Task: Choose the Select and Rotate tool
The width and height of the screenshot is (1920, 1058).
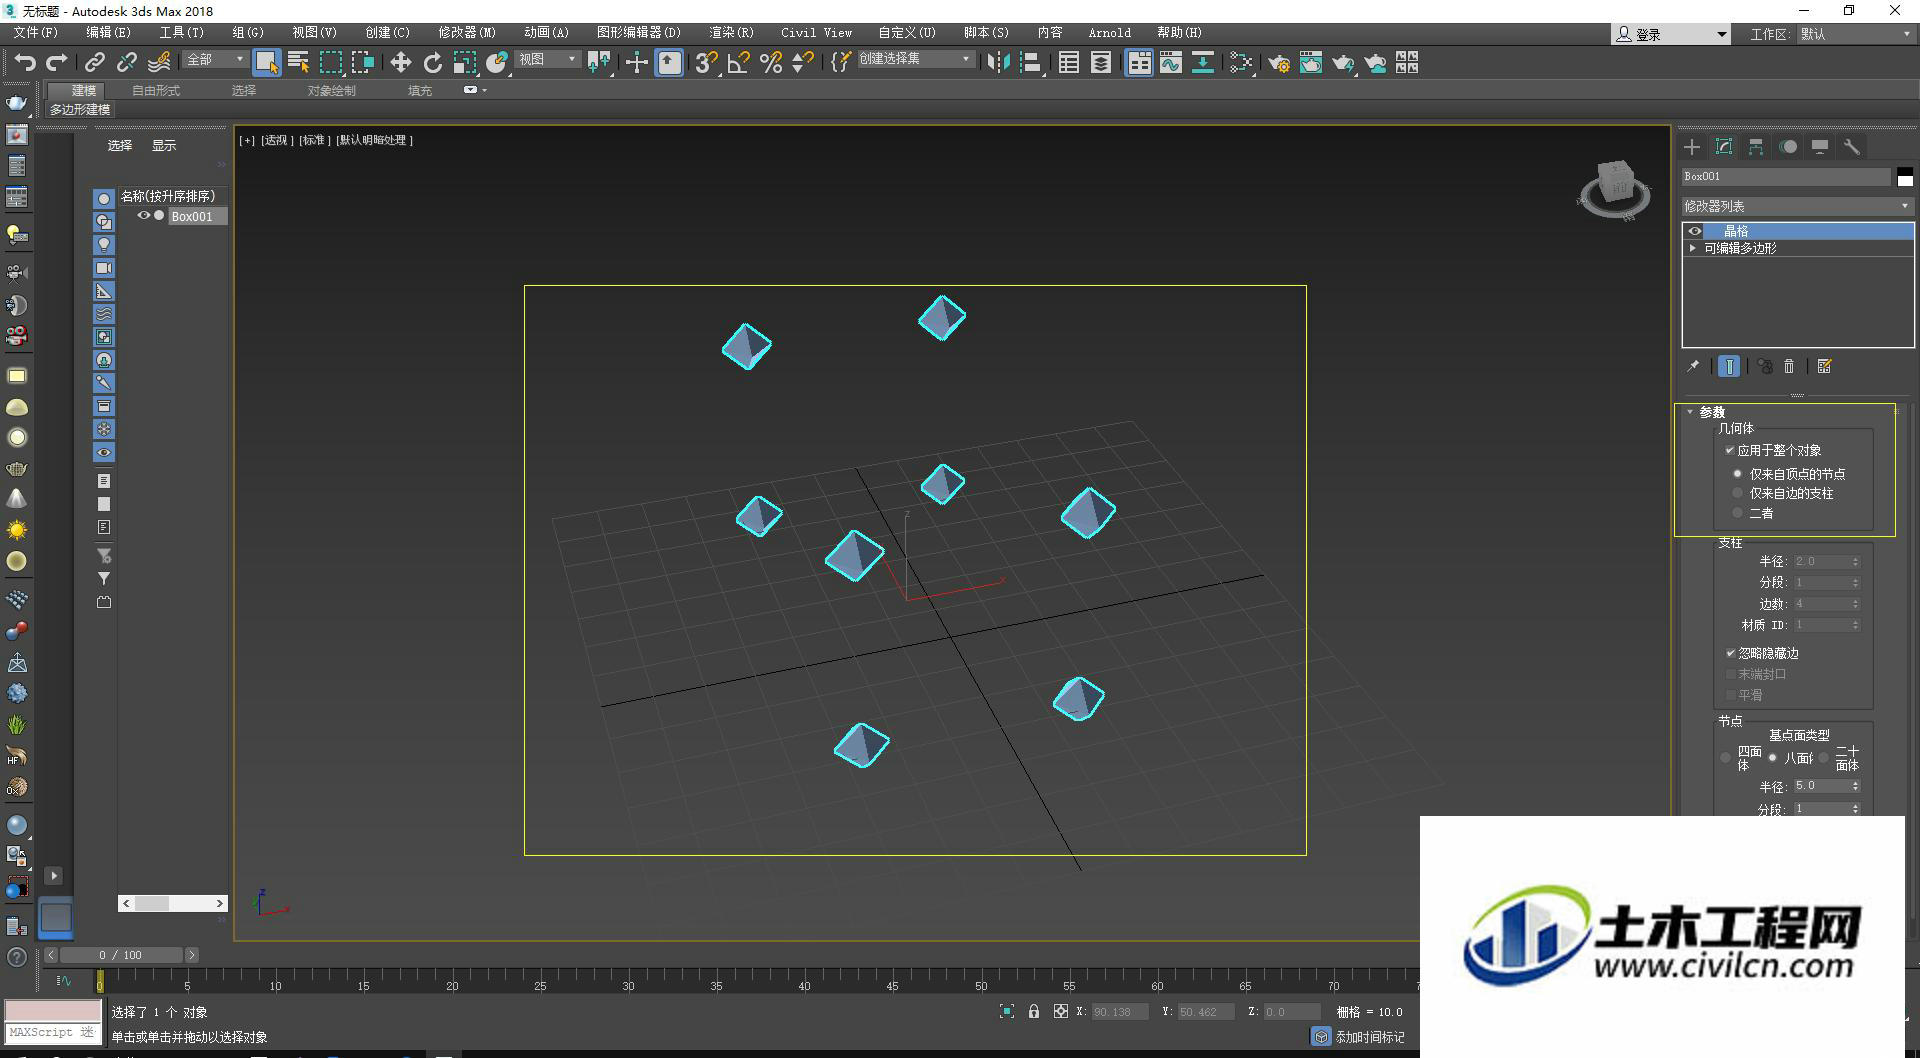Action: tap(432, 62)
